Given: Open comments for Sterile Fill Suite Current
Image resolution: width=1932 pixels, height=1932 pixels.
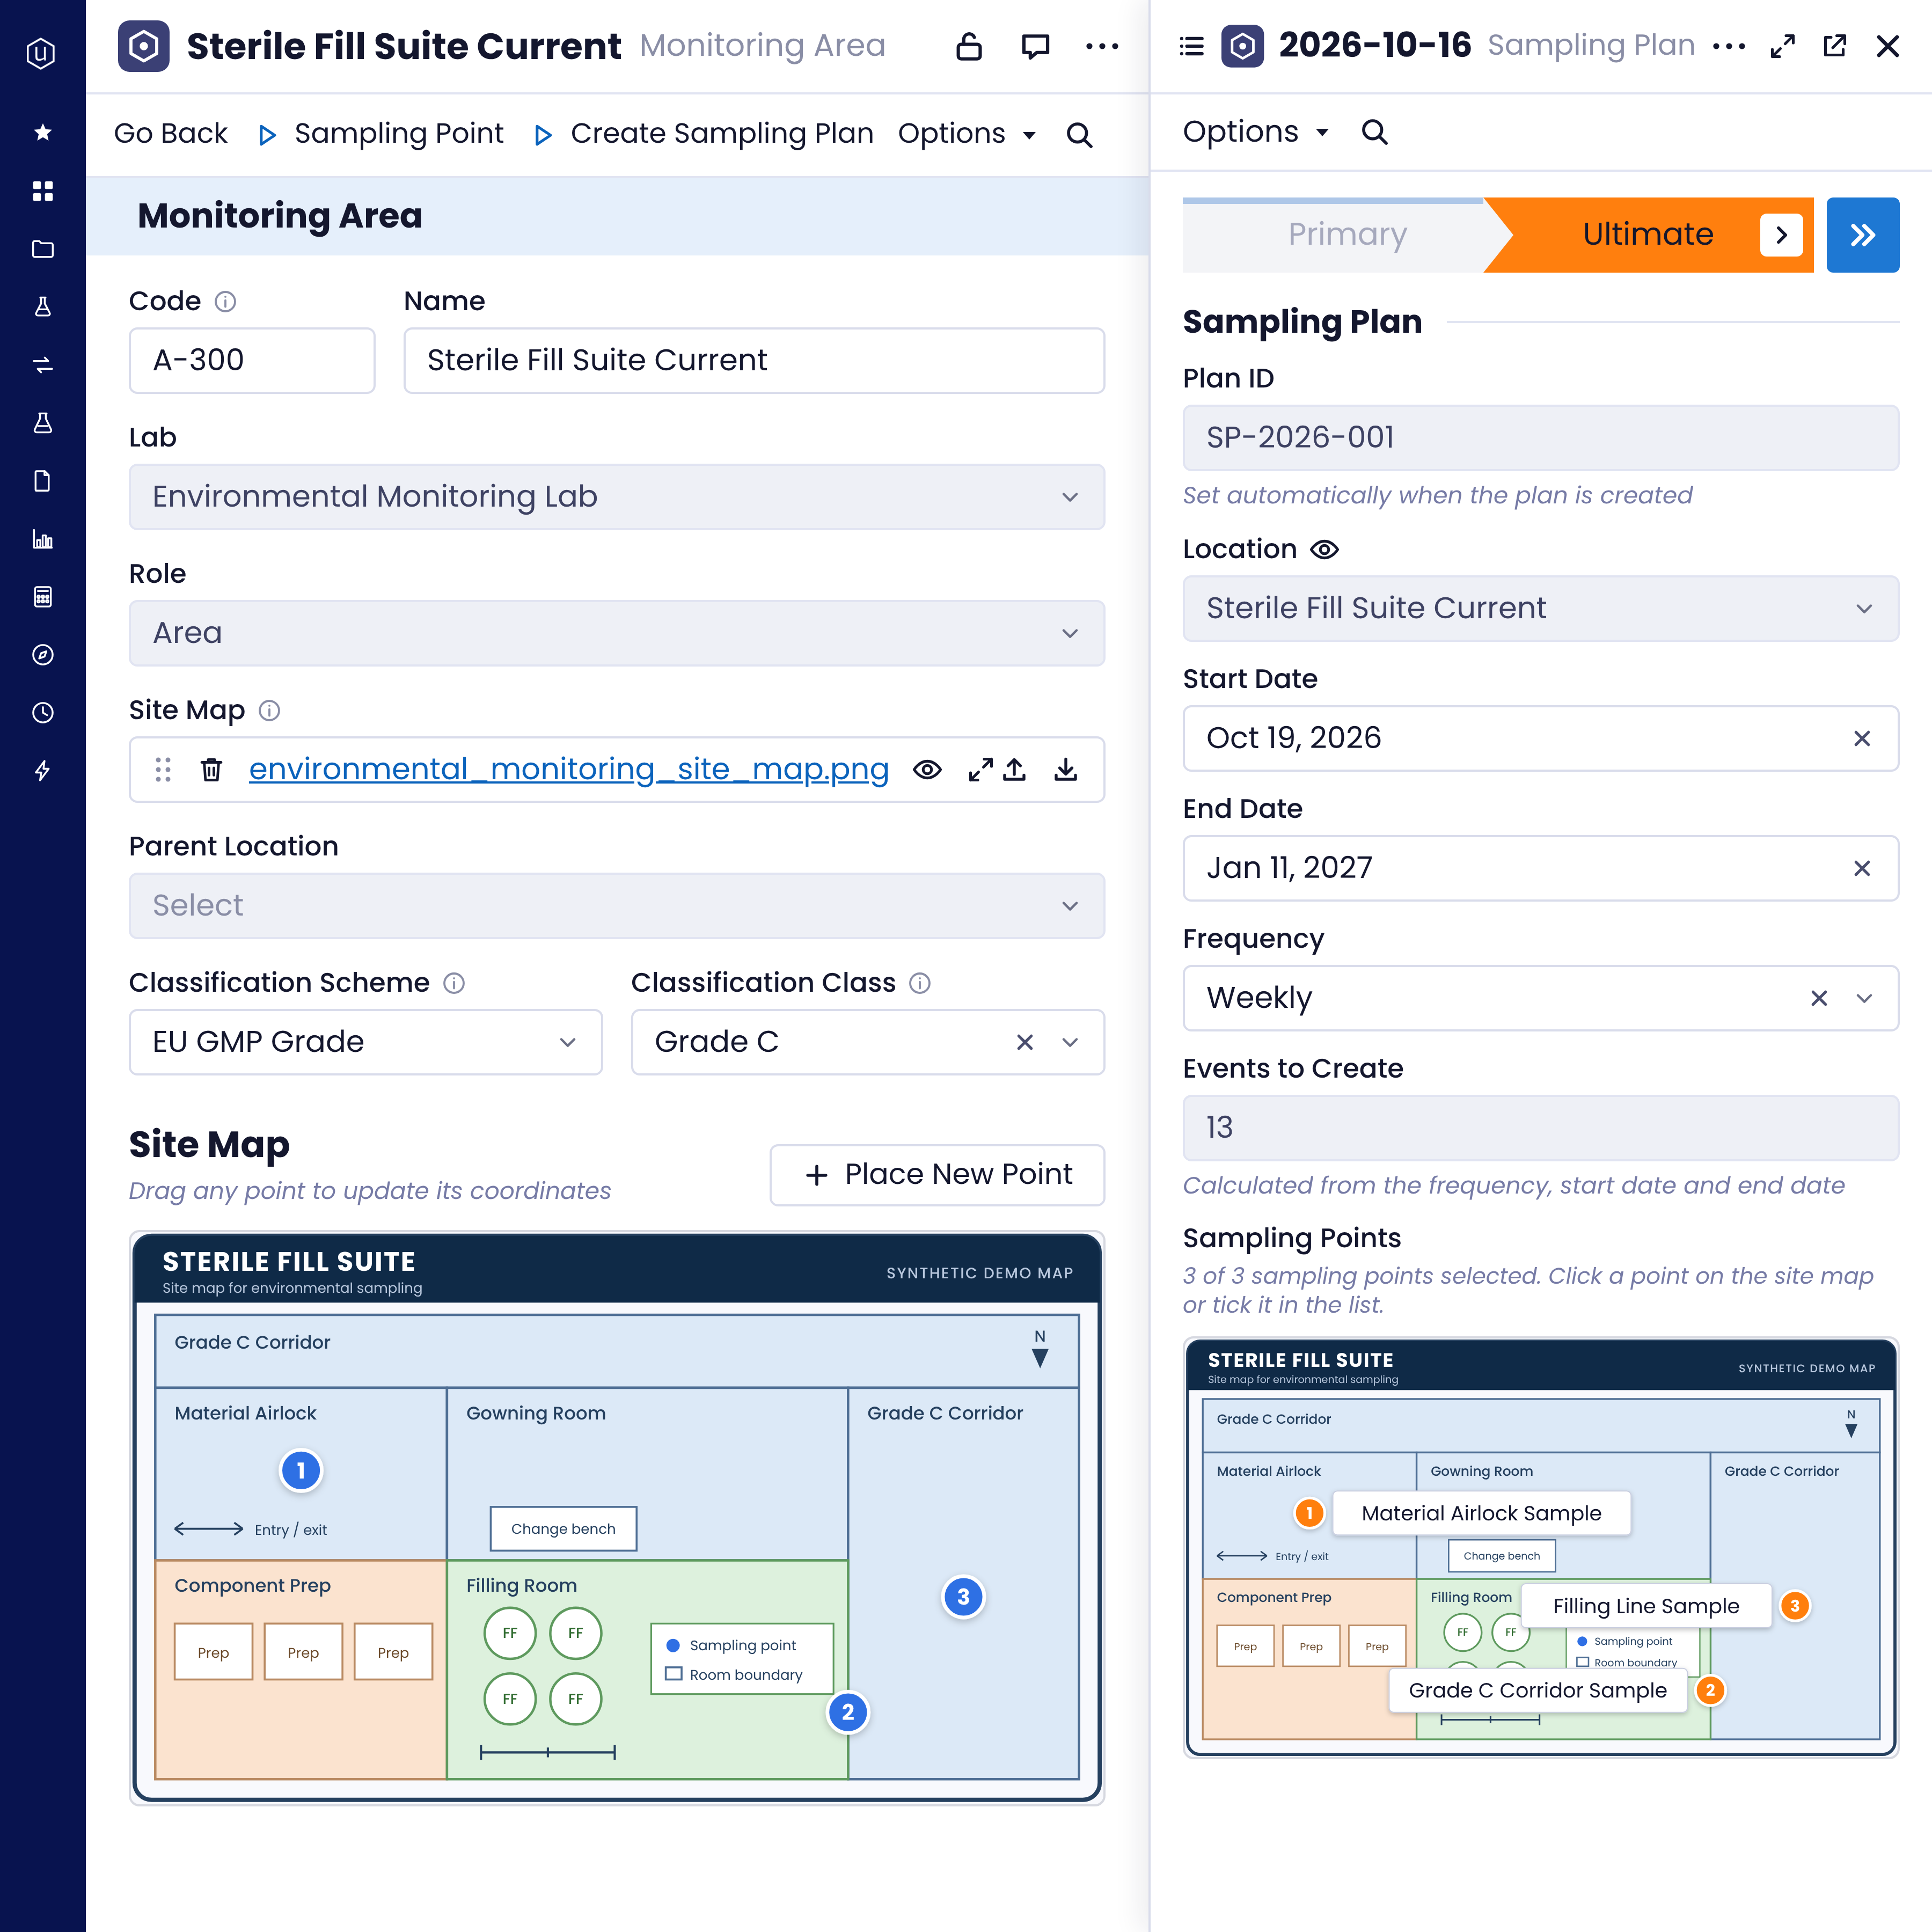Looking at the screenshot, I should [x=1035, y=46].
